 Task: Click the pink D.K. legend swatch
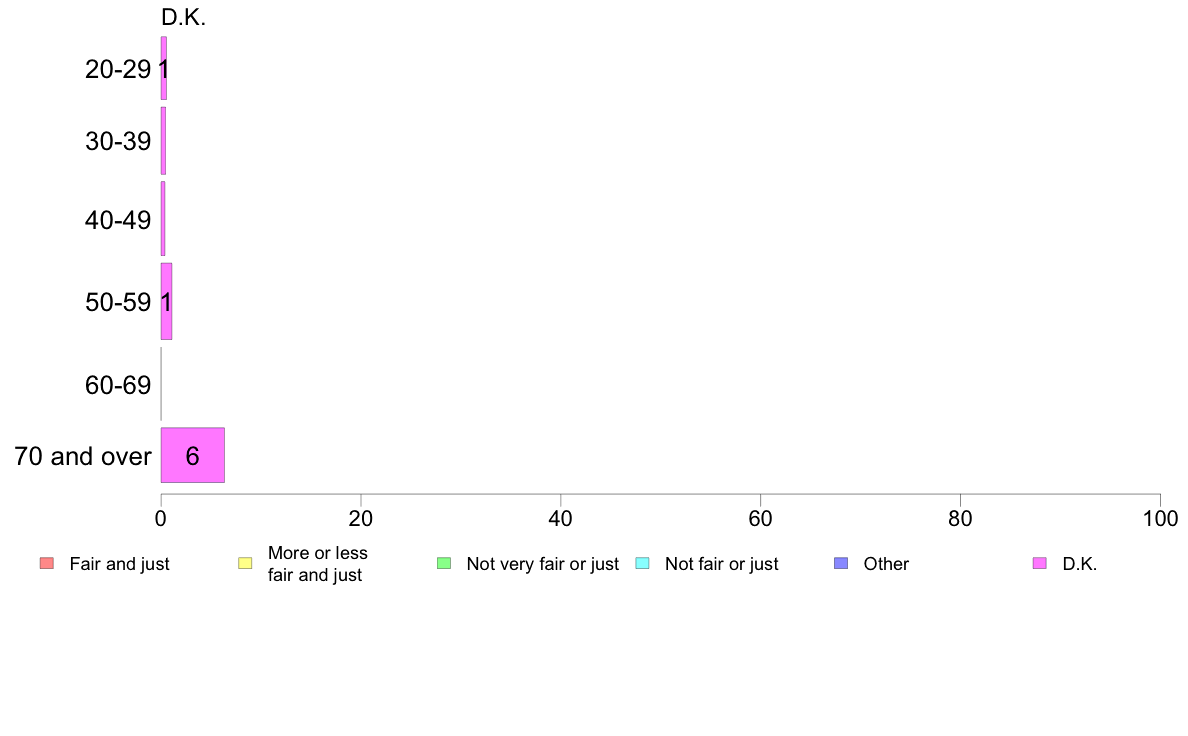click(x=1040, y=563)
